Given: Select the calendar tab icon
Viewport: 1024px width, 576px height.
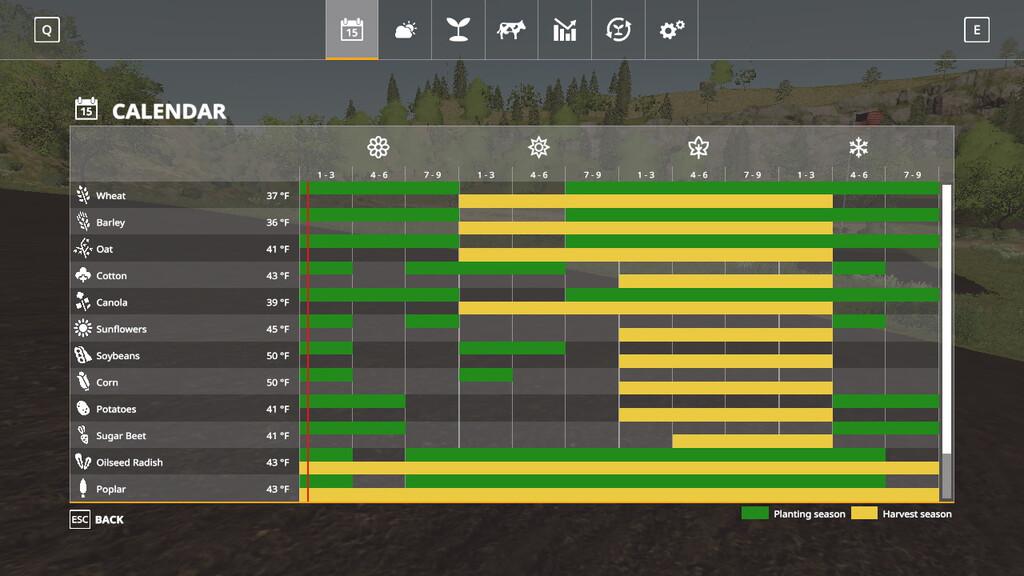Looking at the screenshot, I should (352, 30).
